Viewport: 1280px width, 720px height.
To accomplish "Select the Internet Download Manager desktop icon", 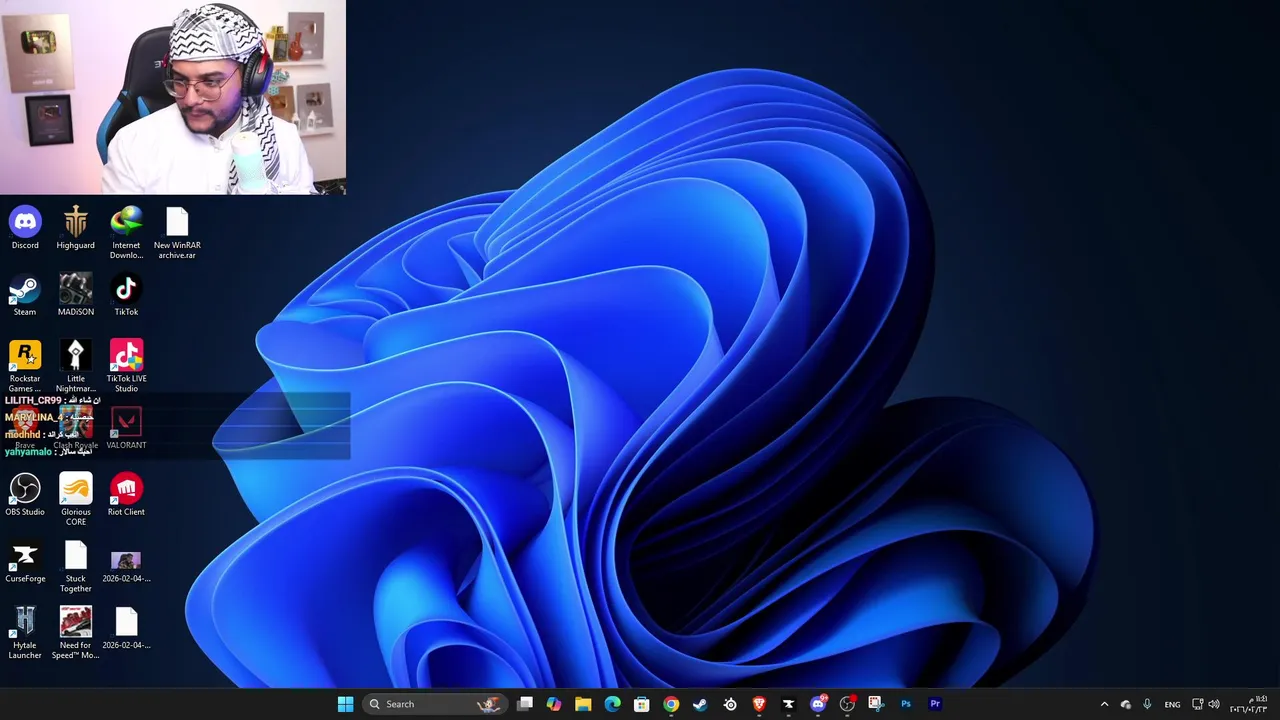I will [x=126, y=233].
